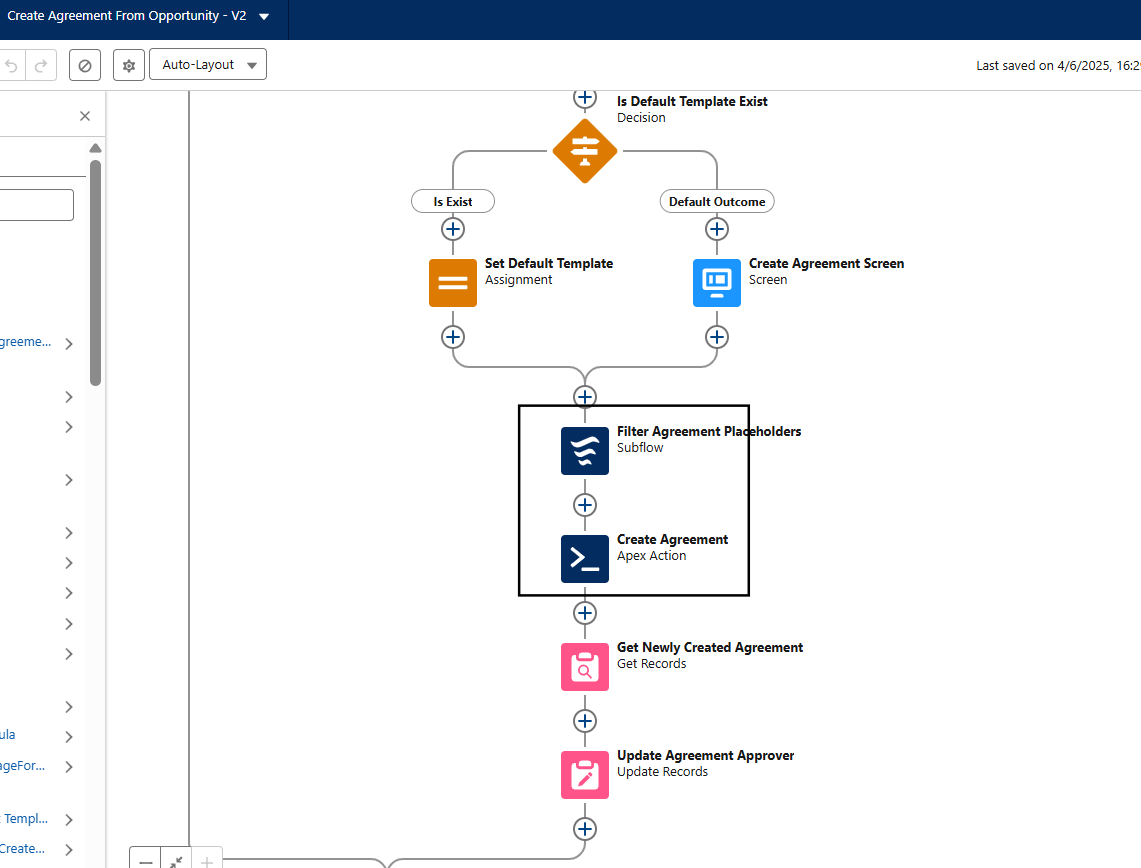
Task: Add element above Filter Agreement Placeholders subflow
Action: (x=584, y=397)
